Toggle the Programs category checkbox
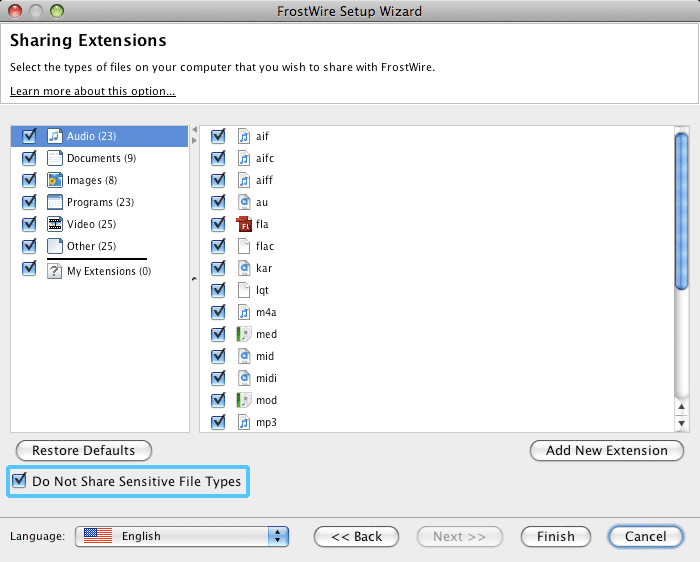The height and width of the screenshot is (562, 700). coord(29,202)
